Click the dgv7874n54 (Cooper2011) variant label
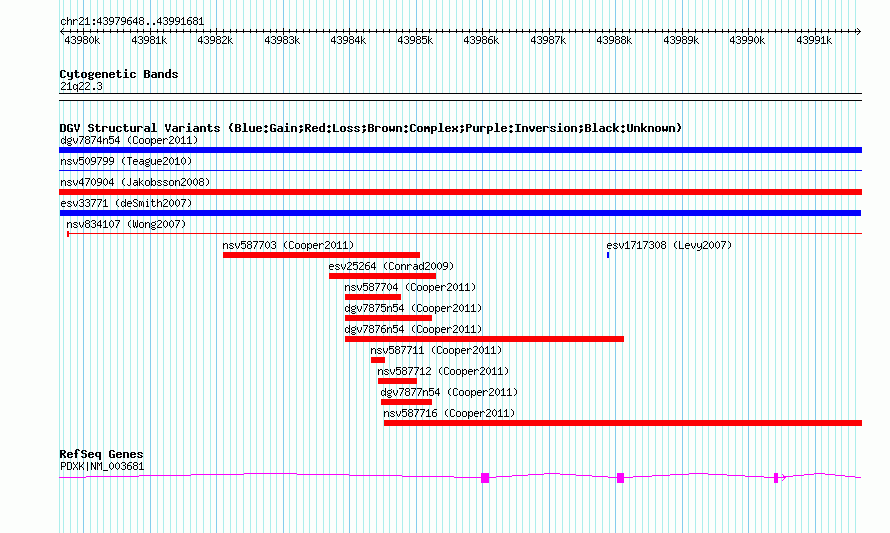Image resolution: width=890 pixels, height=533 pixels. coord(129,140)
